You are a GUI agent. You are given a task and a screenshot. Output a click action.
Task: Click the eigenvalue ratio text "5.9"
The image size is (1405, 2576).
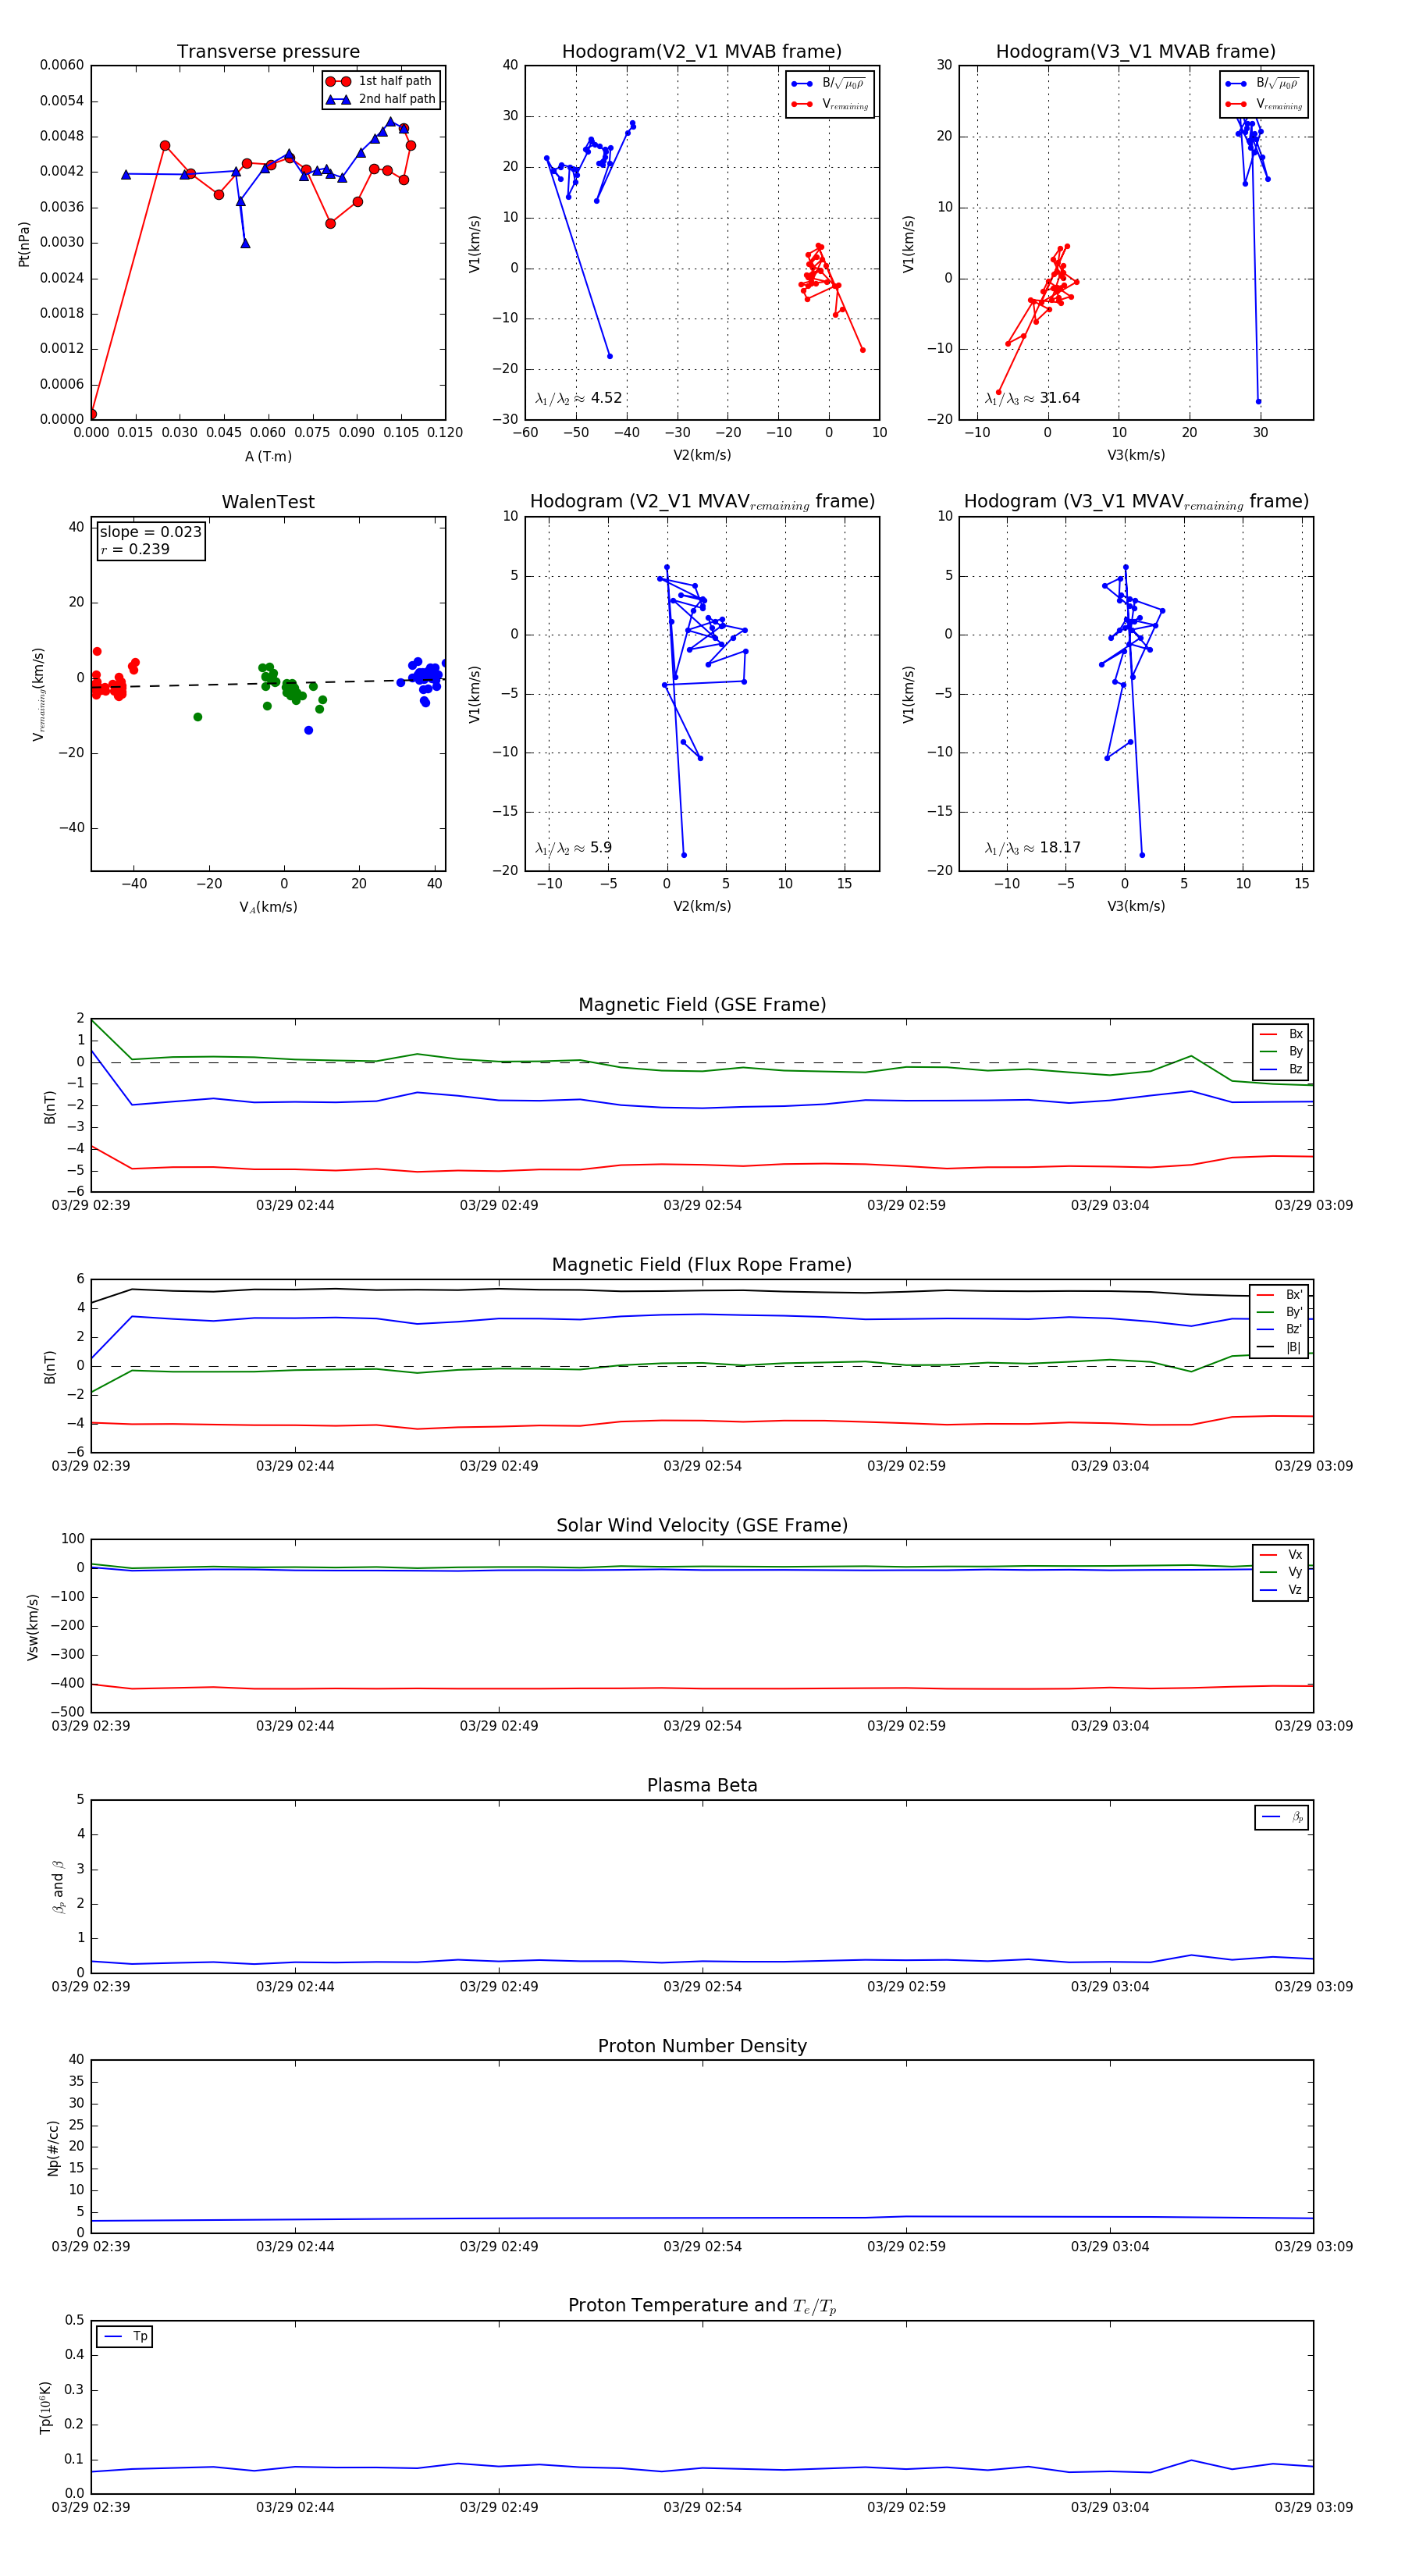(601, 848)
